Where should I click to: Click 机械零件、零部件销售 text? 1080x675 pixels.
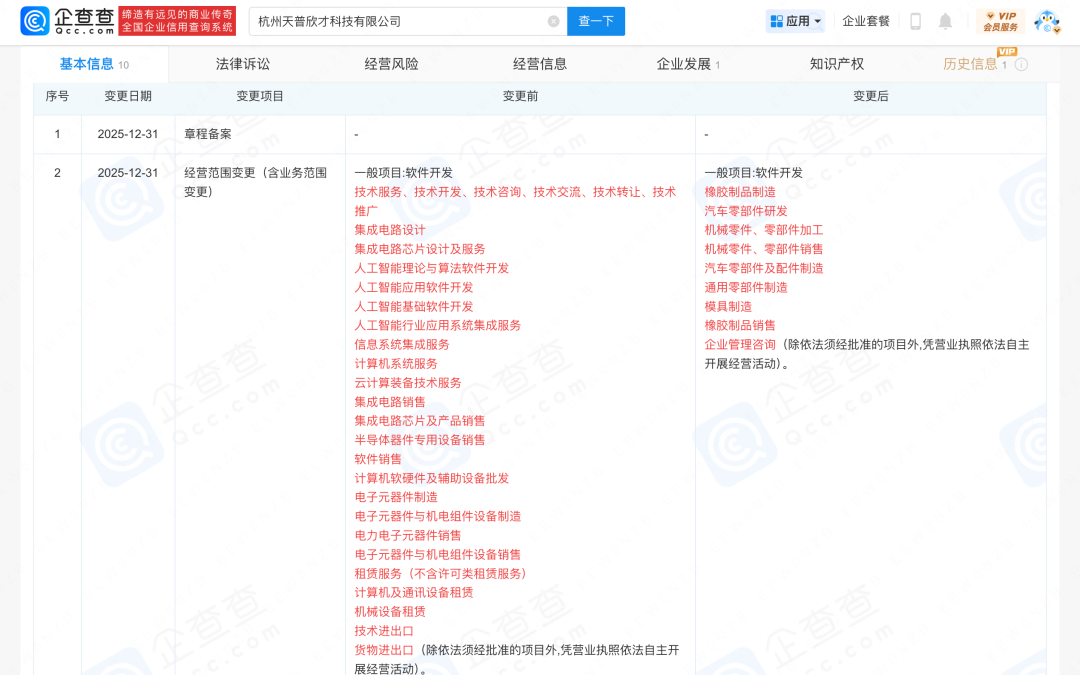[x=763, y=249]
